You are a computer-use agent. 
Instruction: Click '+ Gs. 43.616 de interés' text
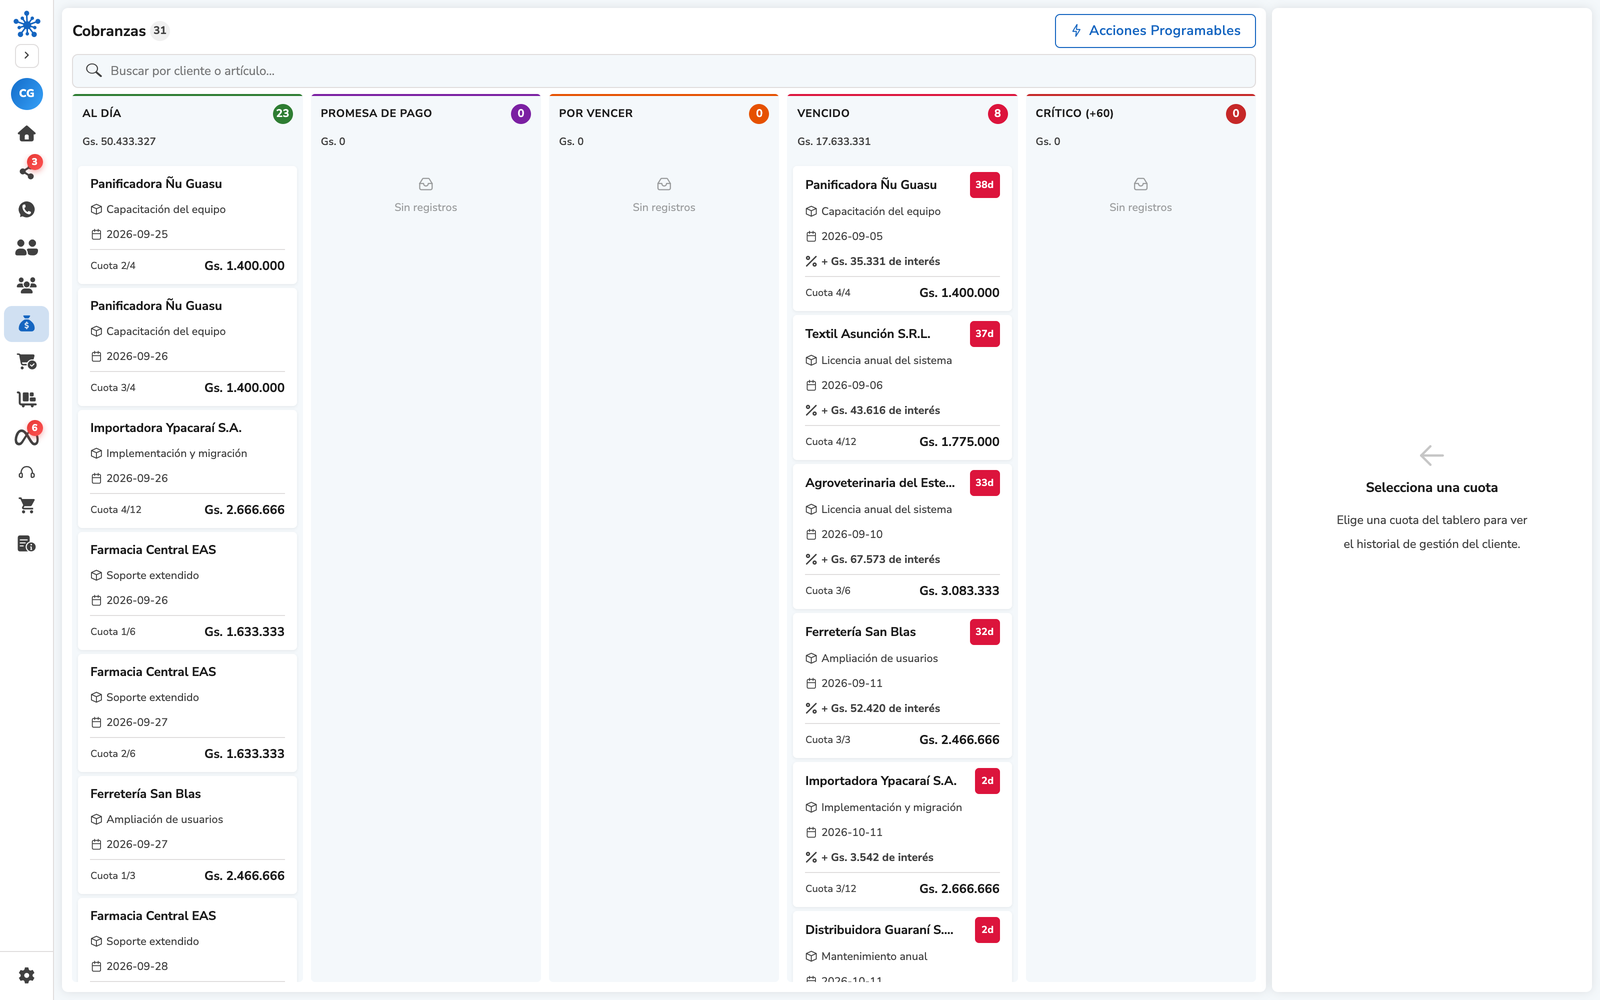point(880,411)
